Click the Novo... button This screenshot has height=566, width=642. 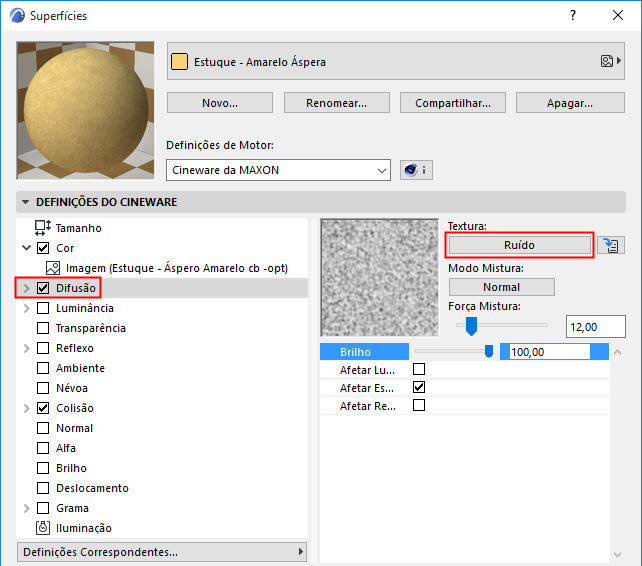220,102
